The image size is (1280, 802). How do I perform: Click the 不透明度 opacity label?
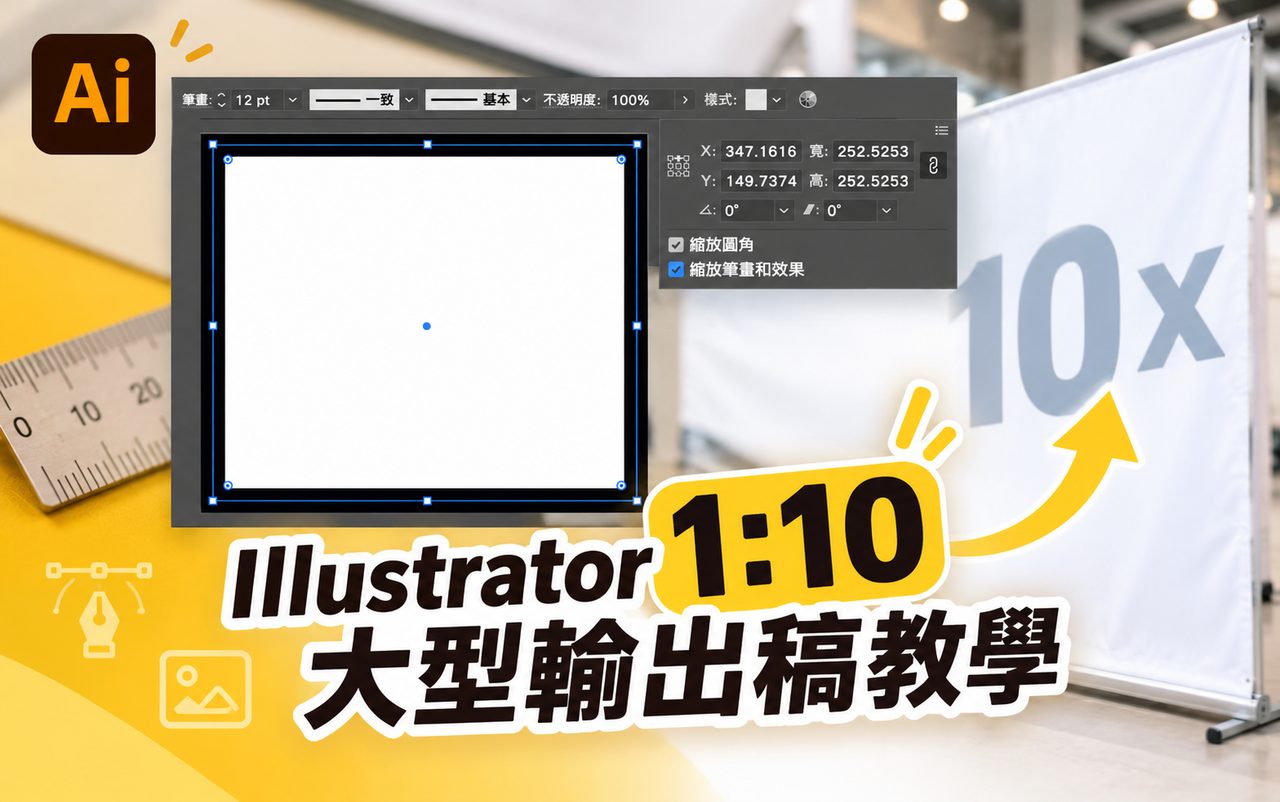pos(572,100)
